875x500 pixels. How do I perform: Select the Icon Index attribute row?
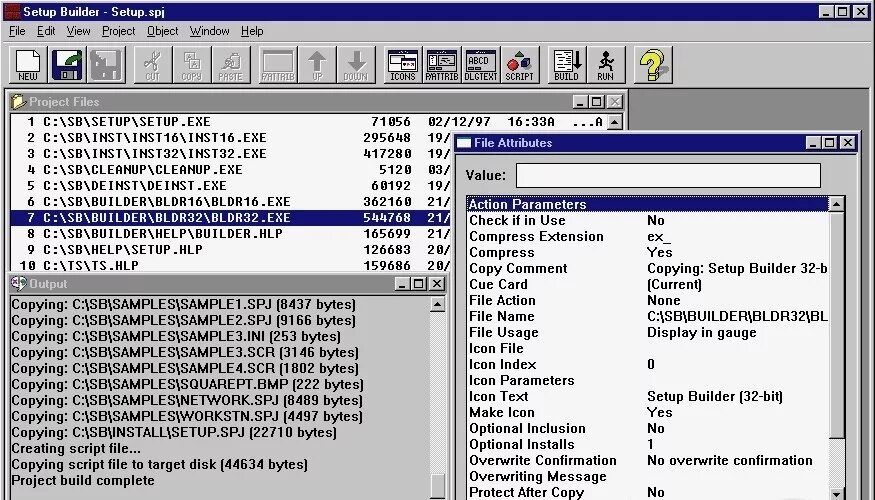coord(648,364)
